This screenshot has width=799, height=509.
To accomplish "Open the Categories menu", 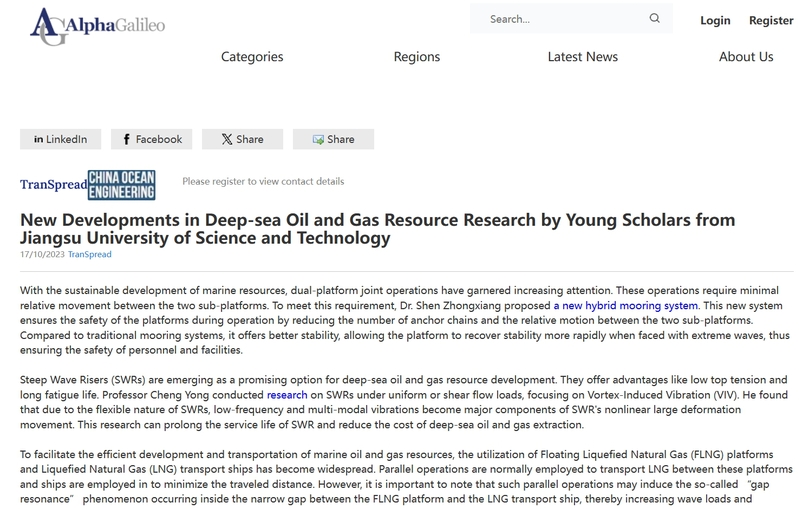I will tap(252, 57).
